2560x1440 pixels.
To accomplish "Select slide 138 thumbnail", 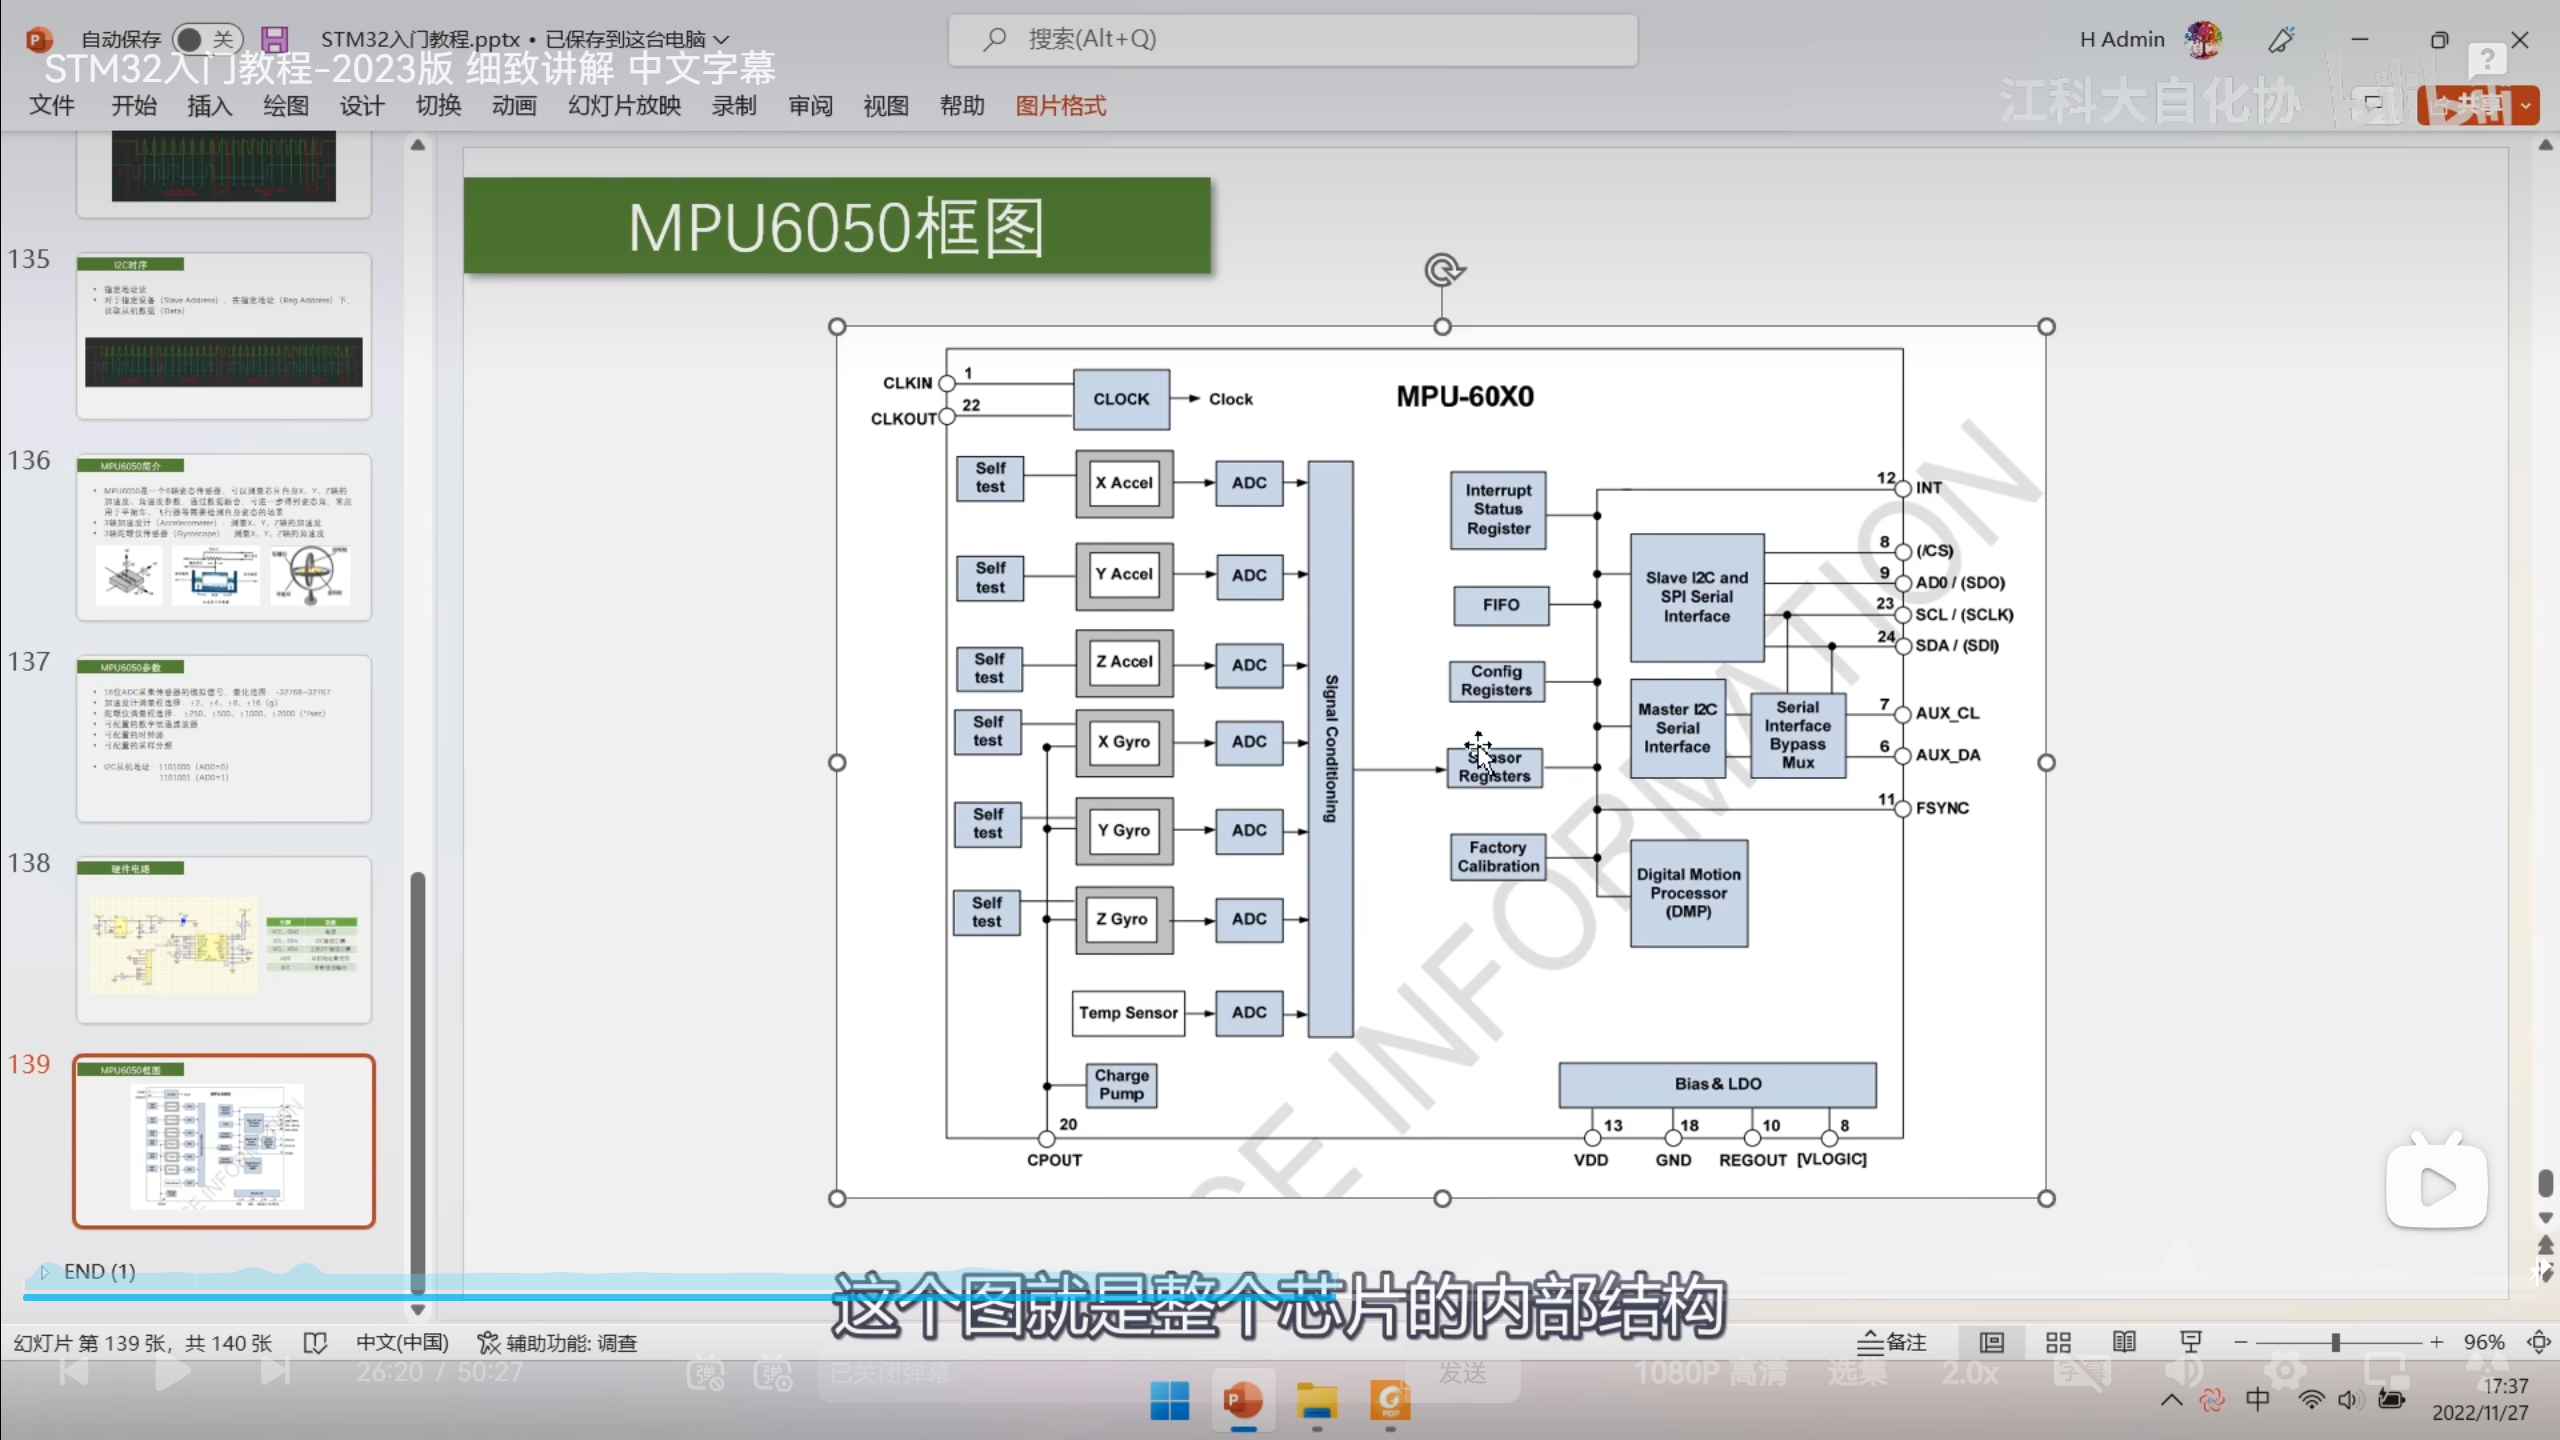I will point(224,940).
